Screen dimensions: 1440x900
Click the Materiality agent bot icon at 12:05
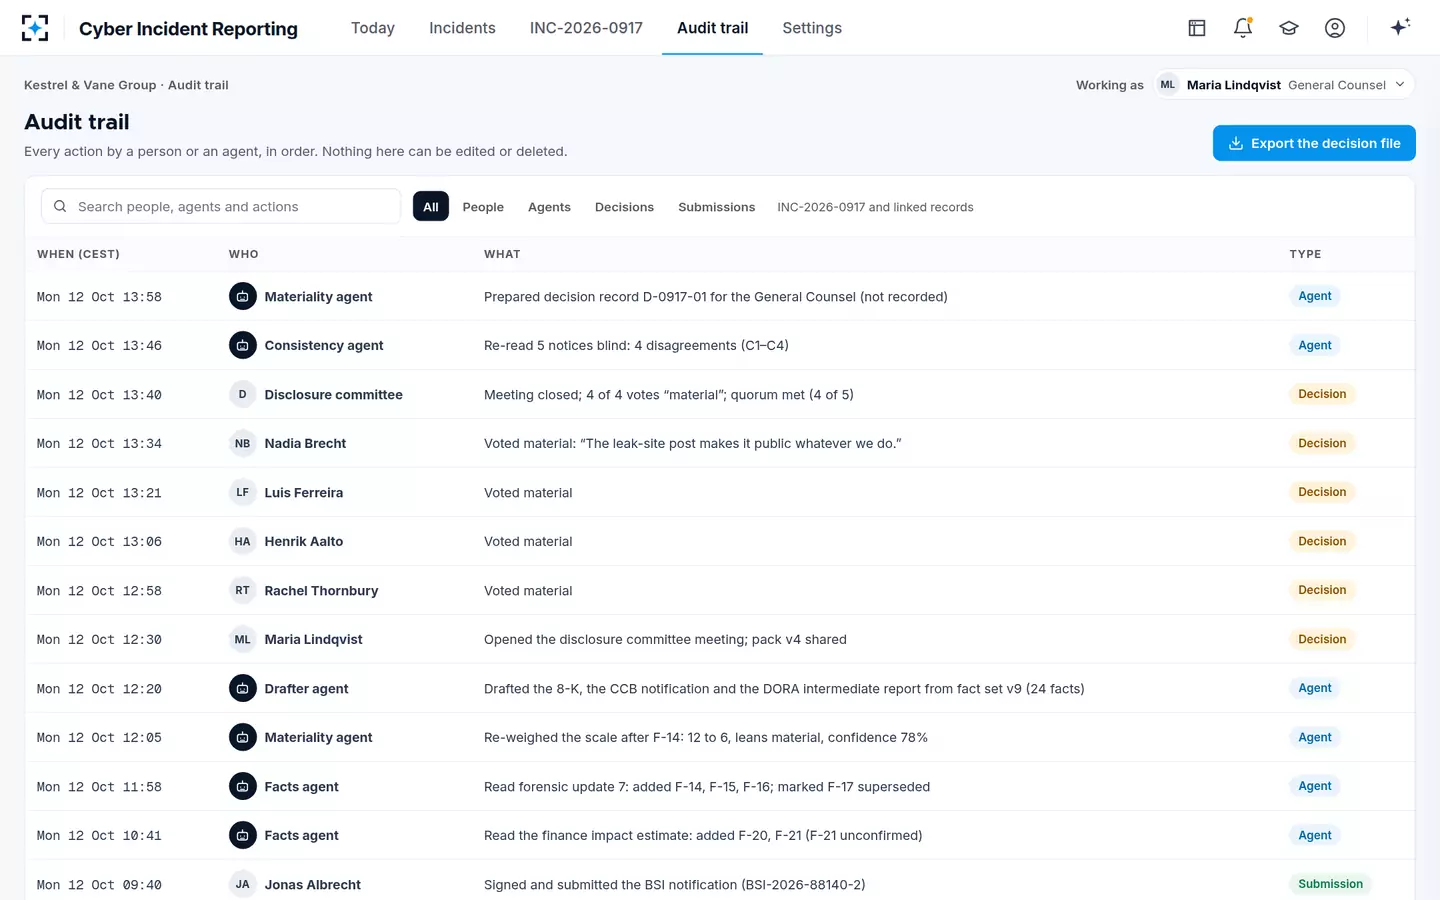coord(242,737)
